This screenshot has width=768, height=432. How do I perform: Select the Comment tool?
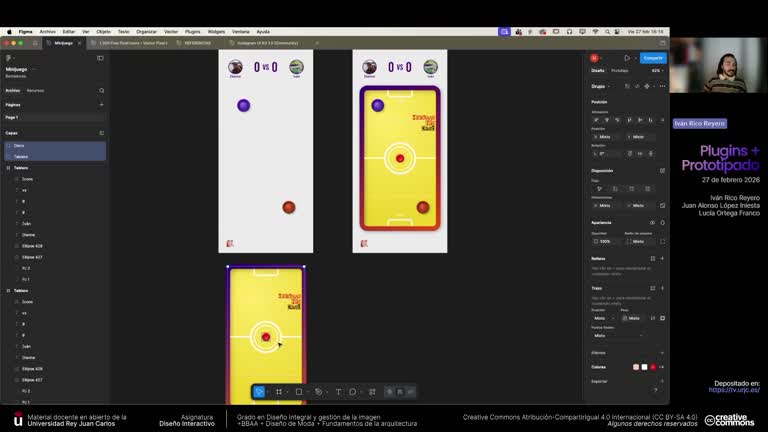point(353,392)
